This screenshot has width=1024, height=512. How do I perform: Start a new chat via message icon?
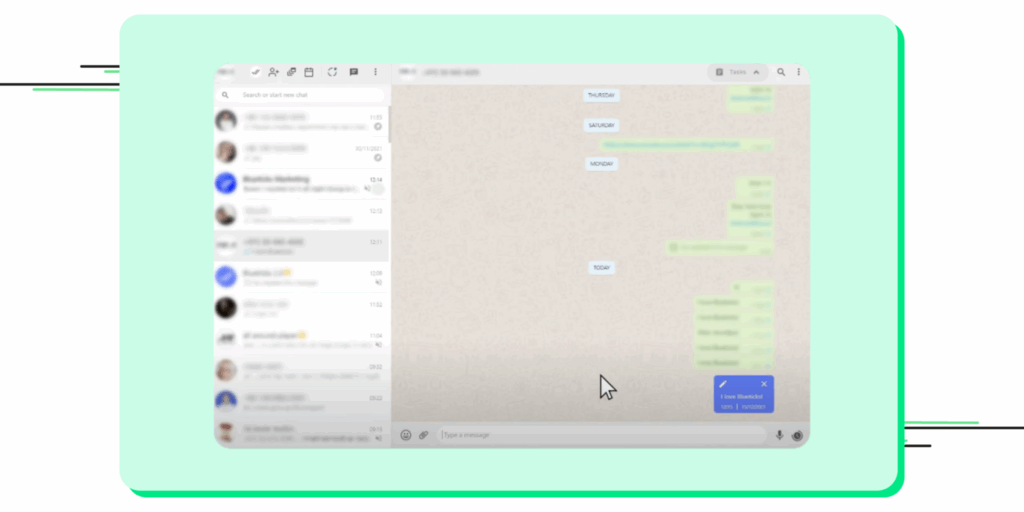(353, 72)
